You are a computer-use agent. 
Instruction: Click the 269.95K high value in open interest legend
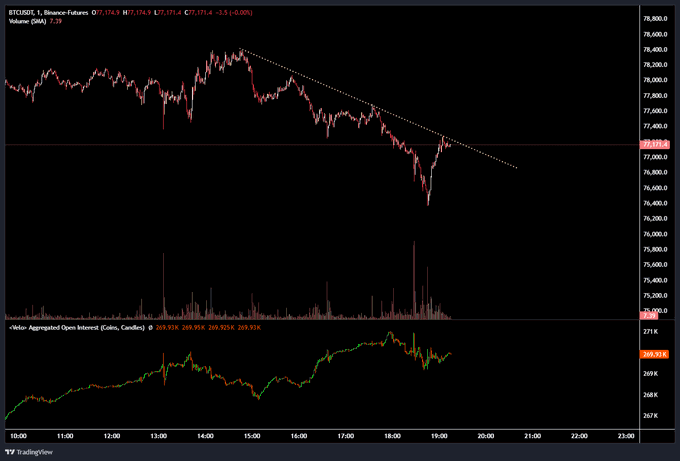pyautogui.click(x=193, y=327)
